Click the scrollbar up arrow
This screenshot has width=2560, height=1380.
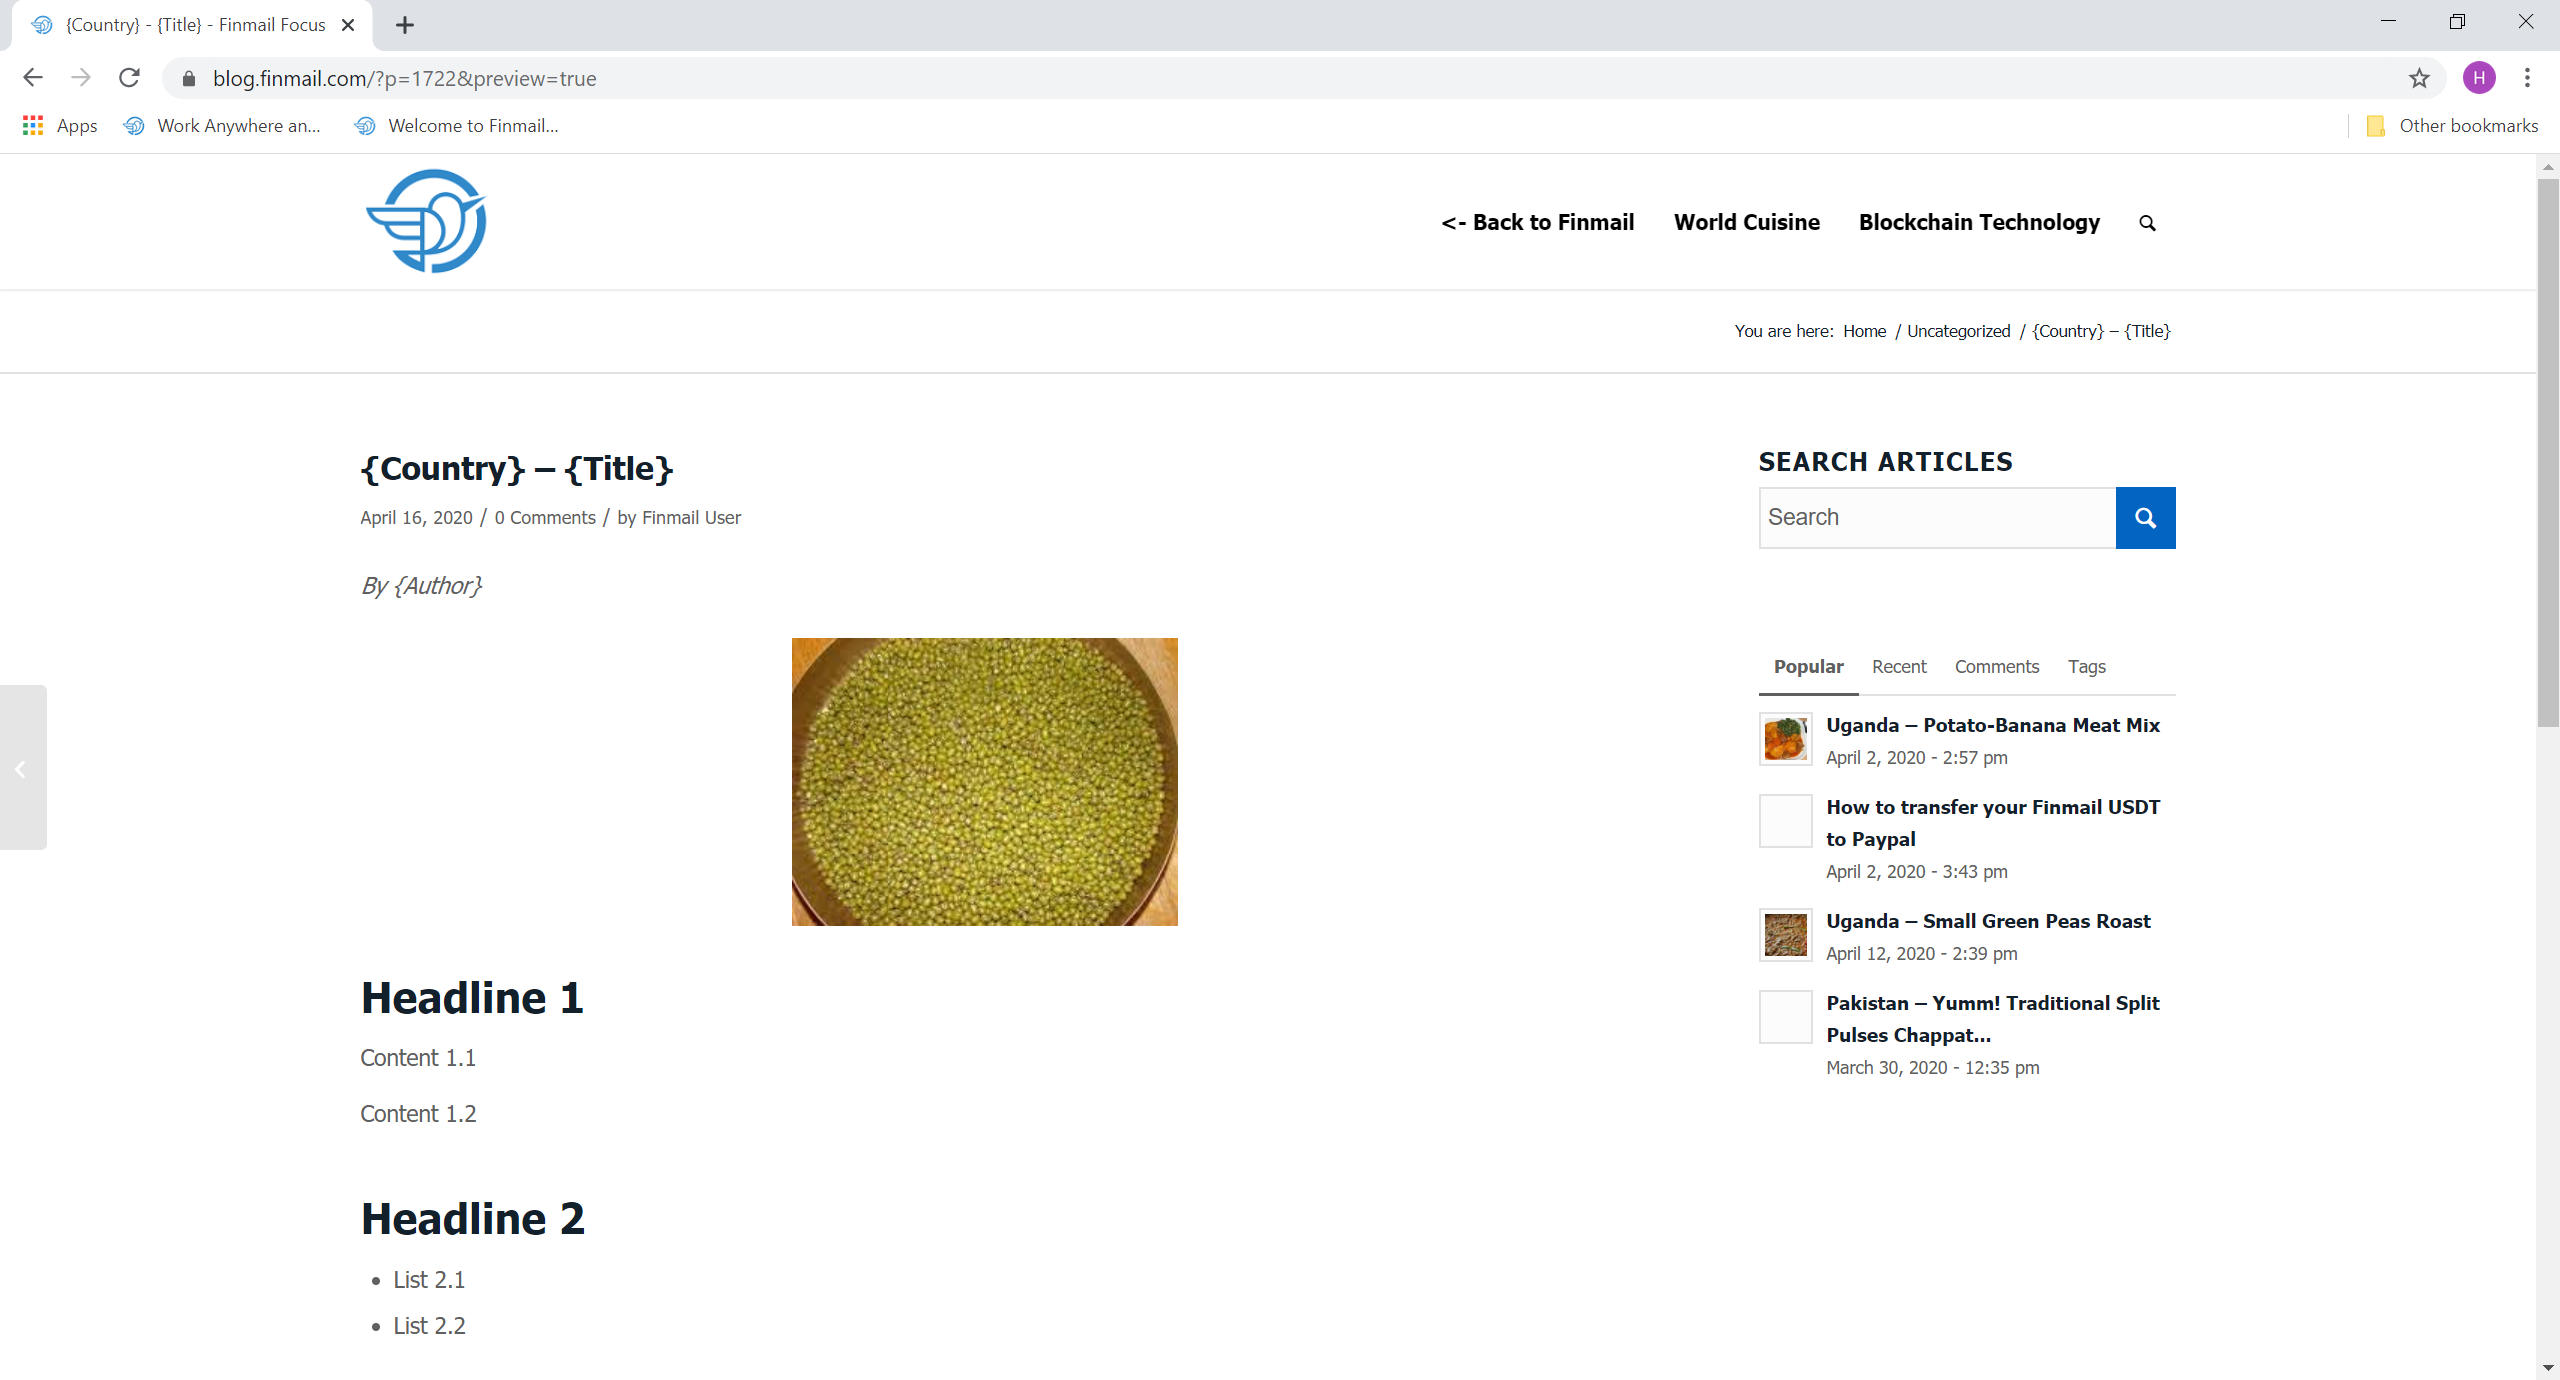2547,166
